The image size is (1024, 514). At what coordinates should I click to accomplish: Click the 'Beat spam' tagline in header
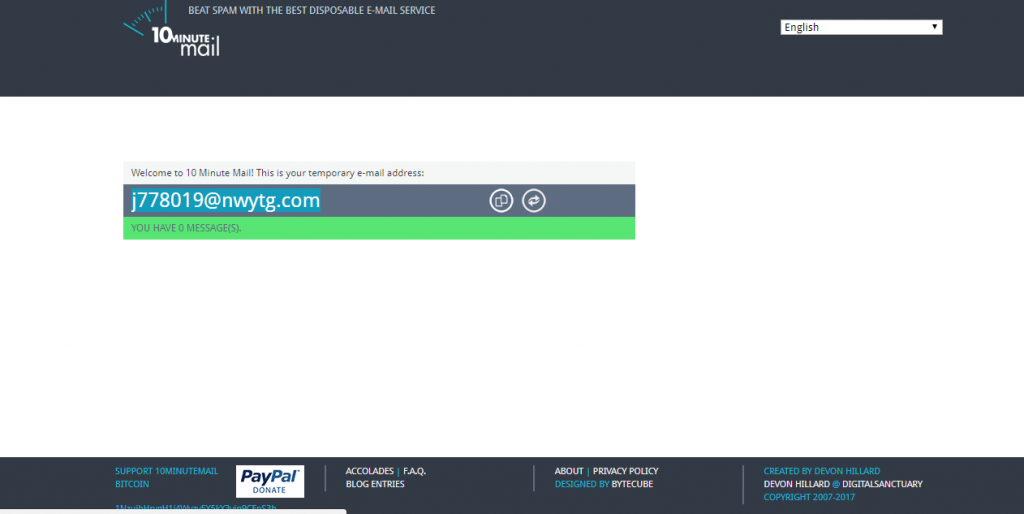pos(312,10)
